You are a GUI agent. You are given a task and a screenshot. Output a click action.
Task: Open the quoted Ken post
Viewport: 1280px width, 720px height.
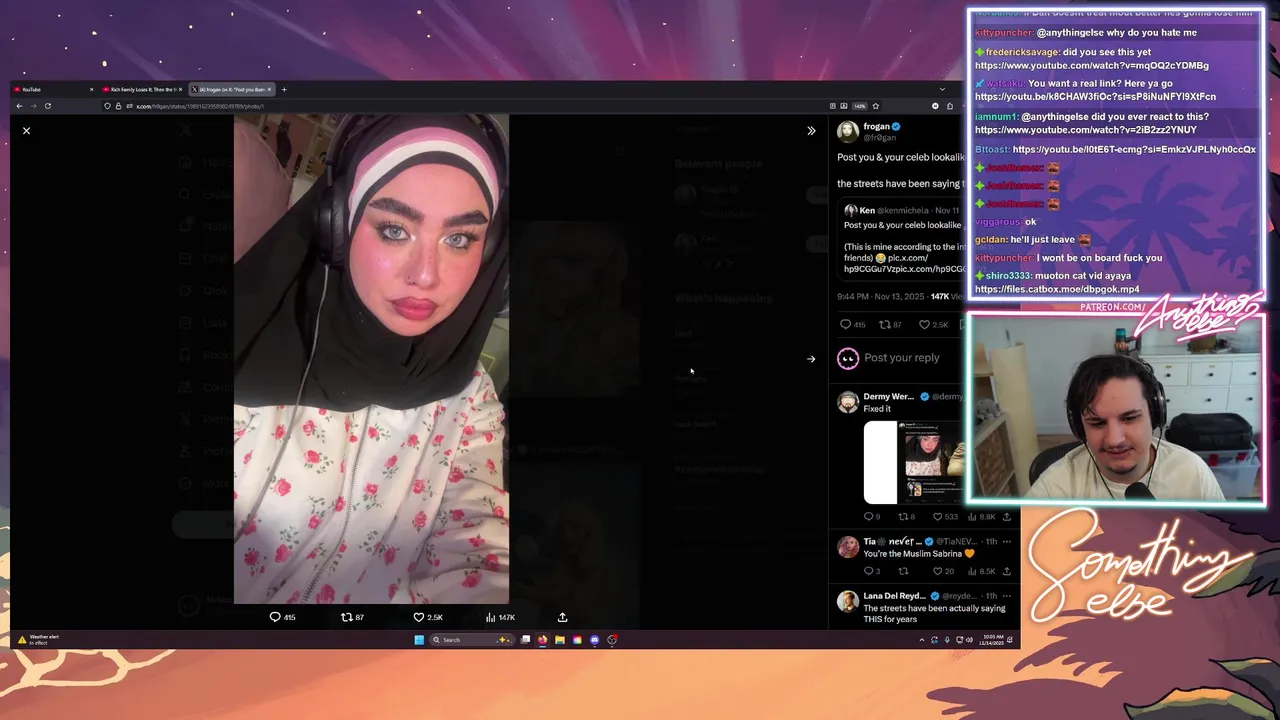902,239
